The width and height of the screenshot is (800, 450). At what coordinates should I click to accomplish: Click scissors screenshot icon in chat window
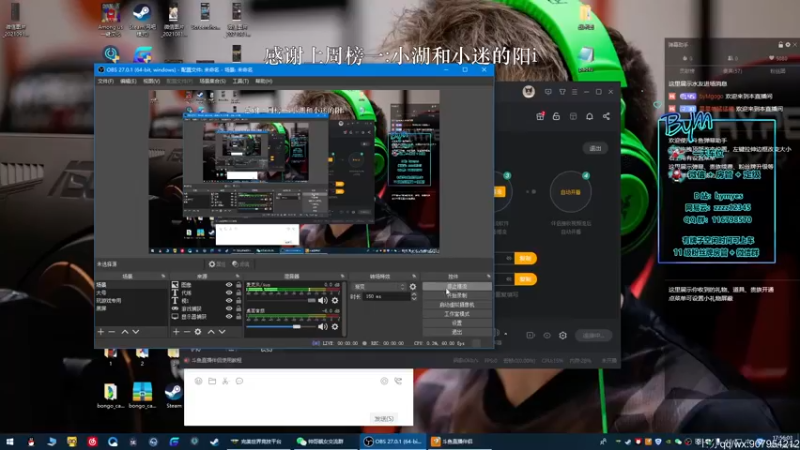226,381
